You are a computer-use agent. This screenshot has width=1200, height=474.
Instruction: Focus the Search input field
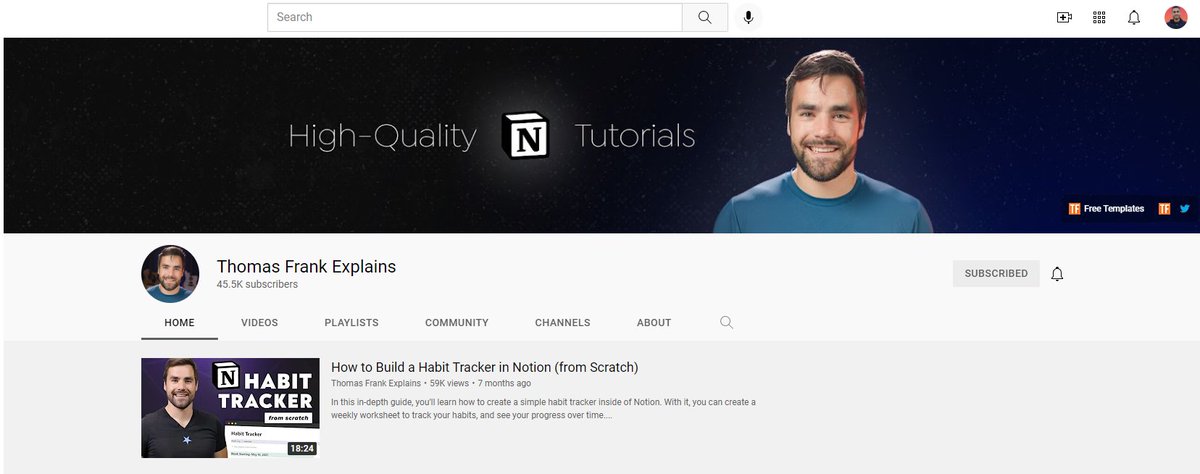tap(475, 17)
